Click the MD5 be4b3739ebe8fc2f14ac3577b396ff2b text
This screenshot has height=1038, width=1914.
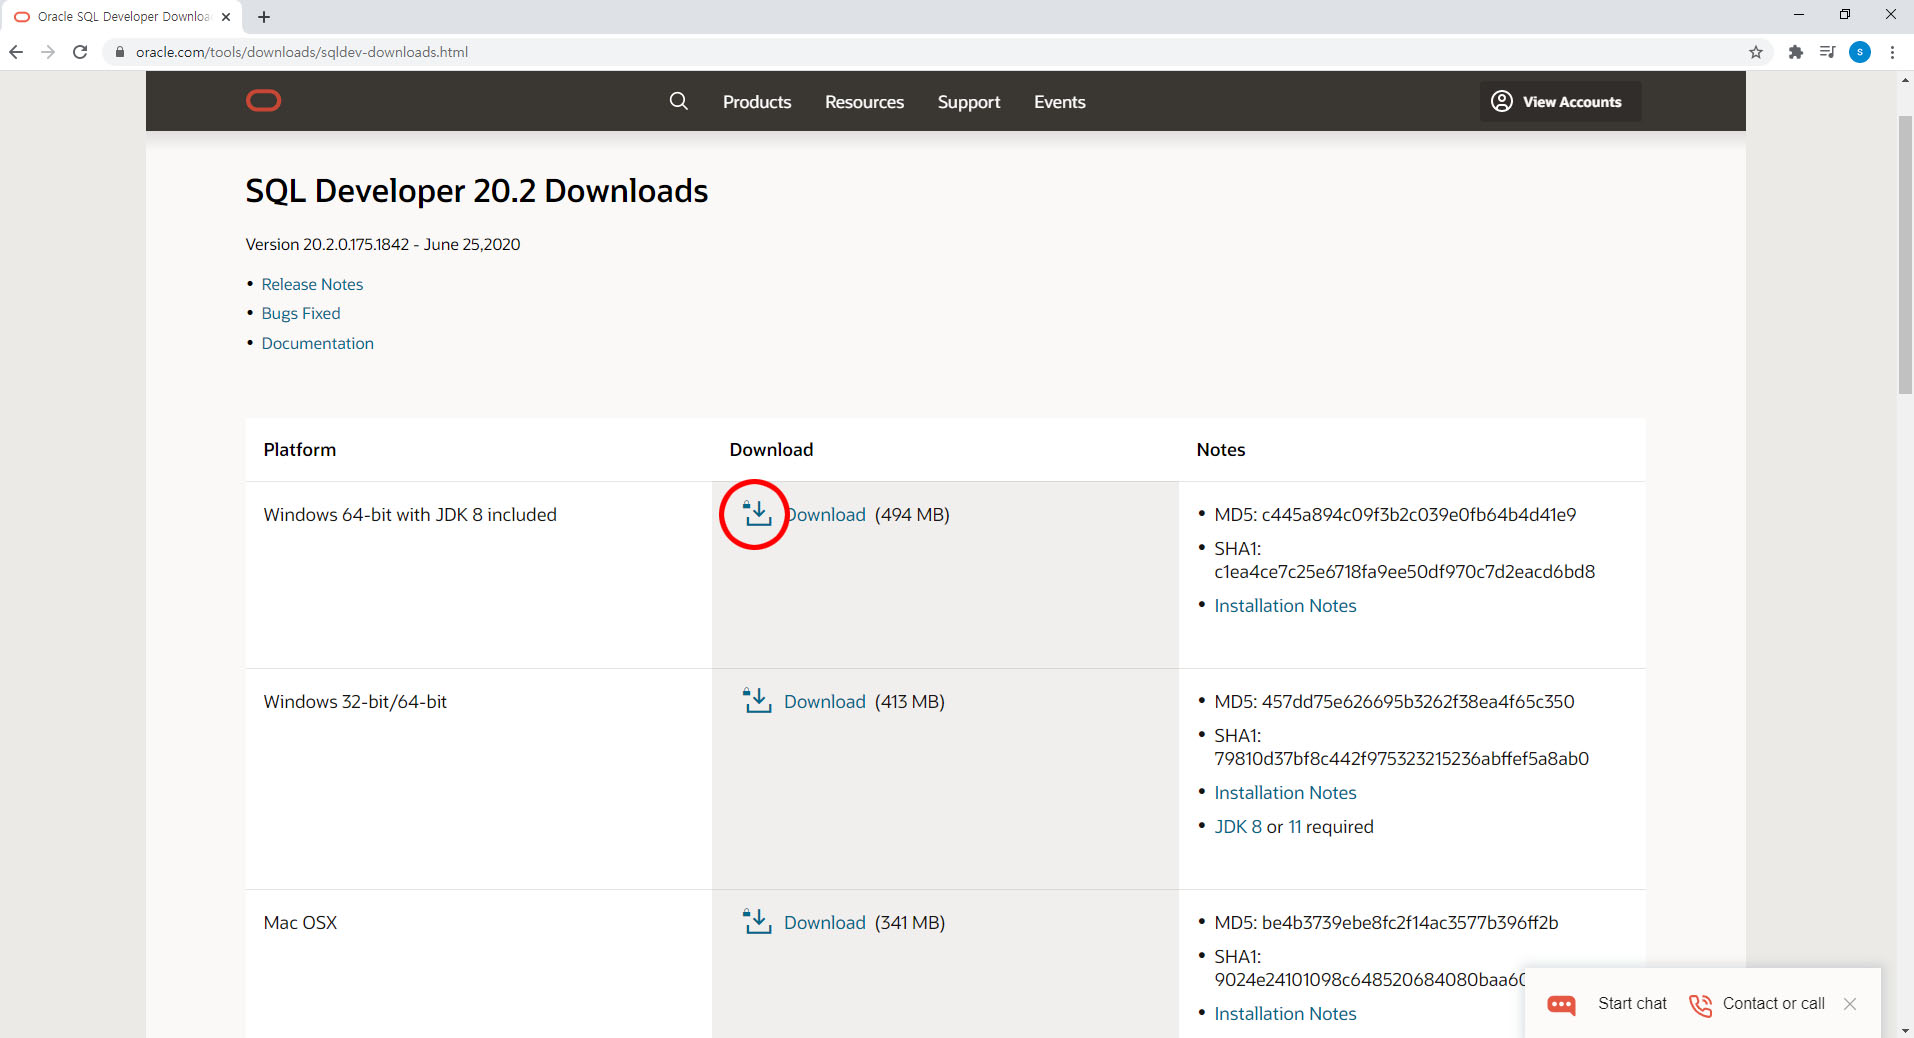point(1386,923)
